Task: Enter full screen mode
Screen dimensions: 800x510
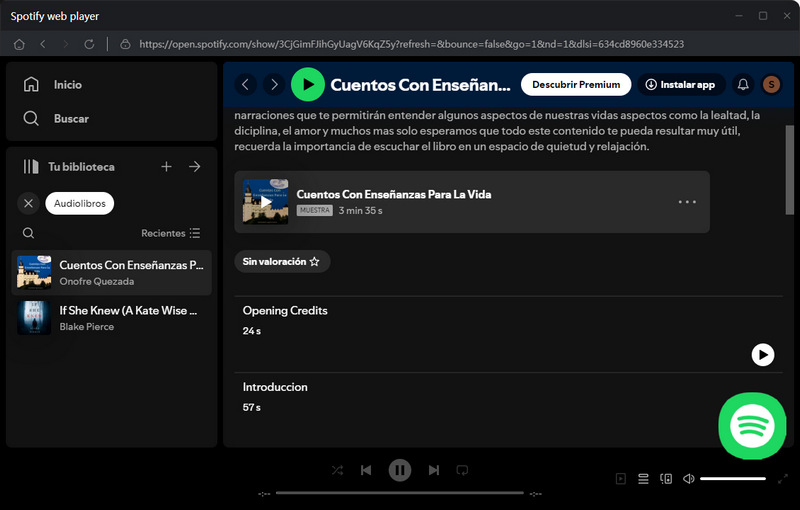Action: (783, 479)
